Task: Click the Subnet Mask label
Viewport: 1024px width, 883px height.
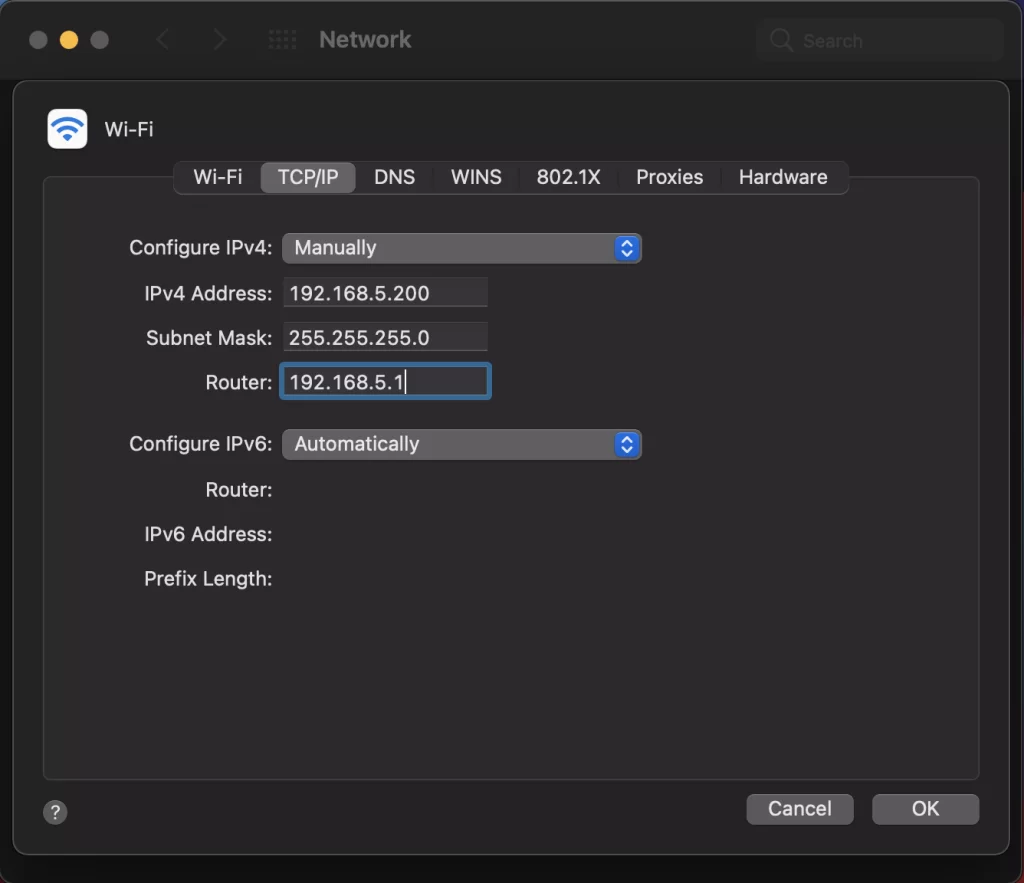Action: (209, 338)
